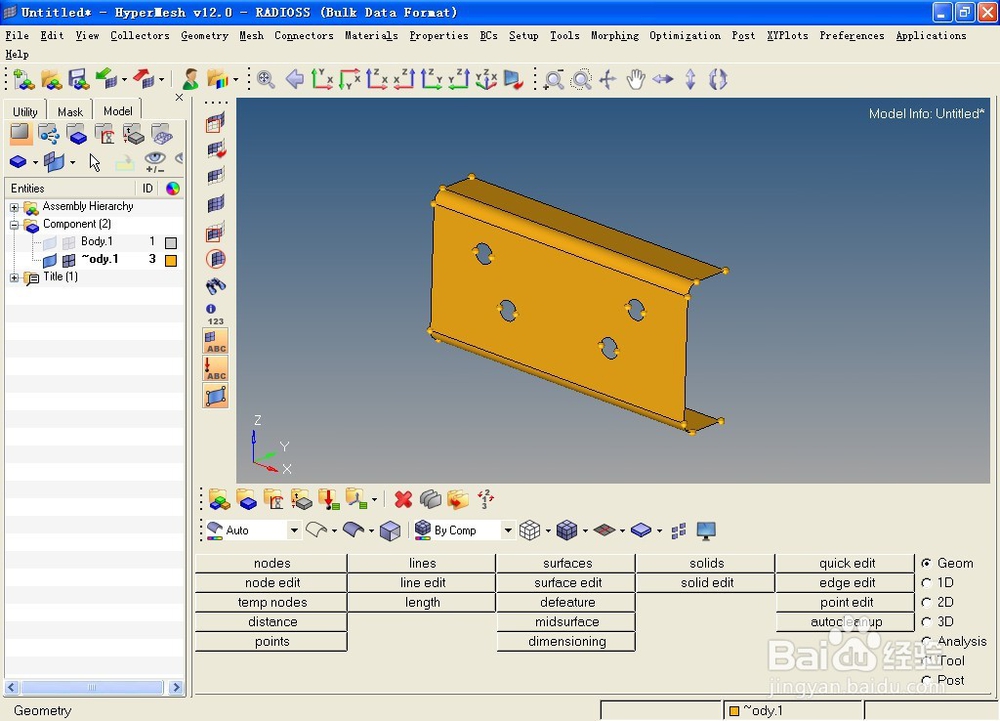Screen dimensions: 1000x721
Task: Click the isometric XYZ view icon
Action: click(486, 79)
